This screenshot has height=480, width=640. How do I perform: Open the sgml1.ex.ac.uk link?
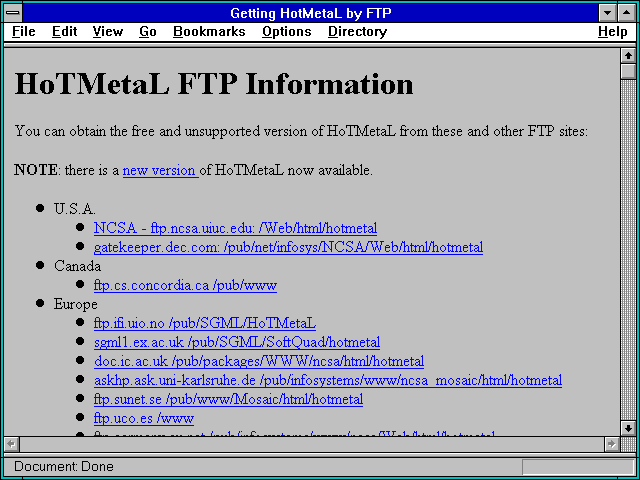pos(237,342)
